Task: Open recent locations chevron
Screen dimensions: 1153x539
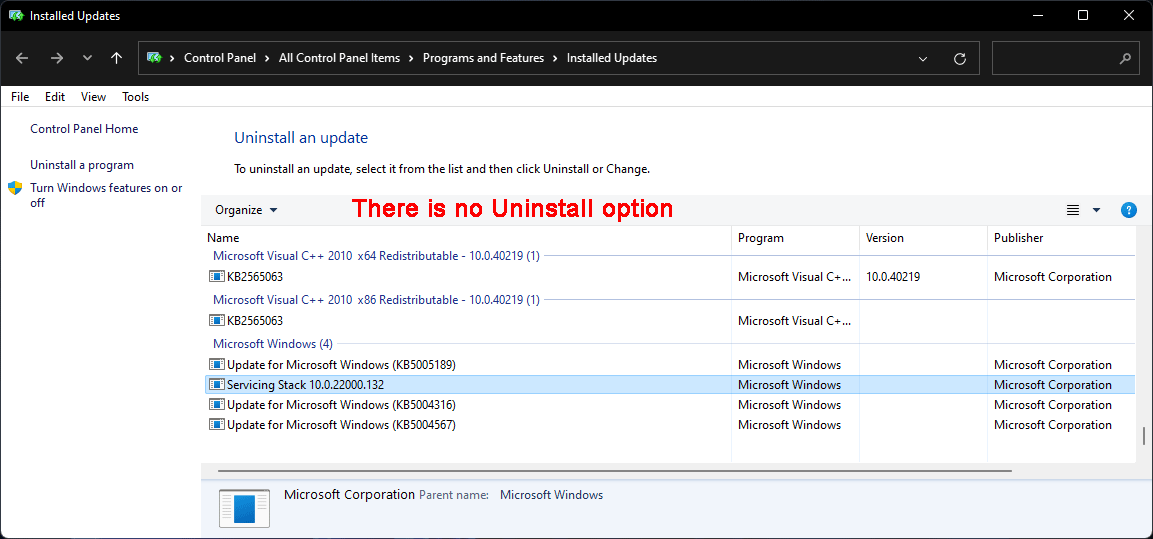Action: tap(88, 58)
